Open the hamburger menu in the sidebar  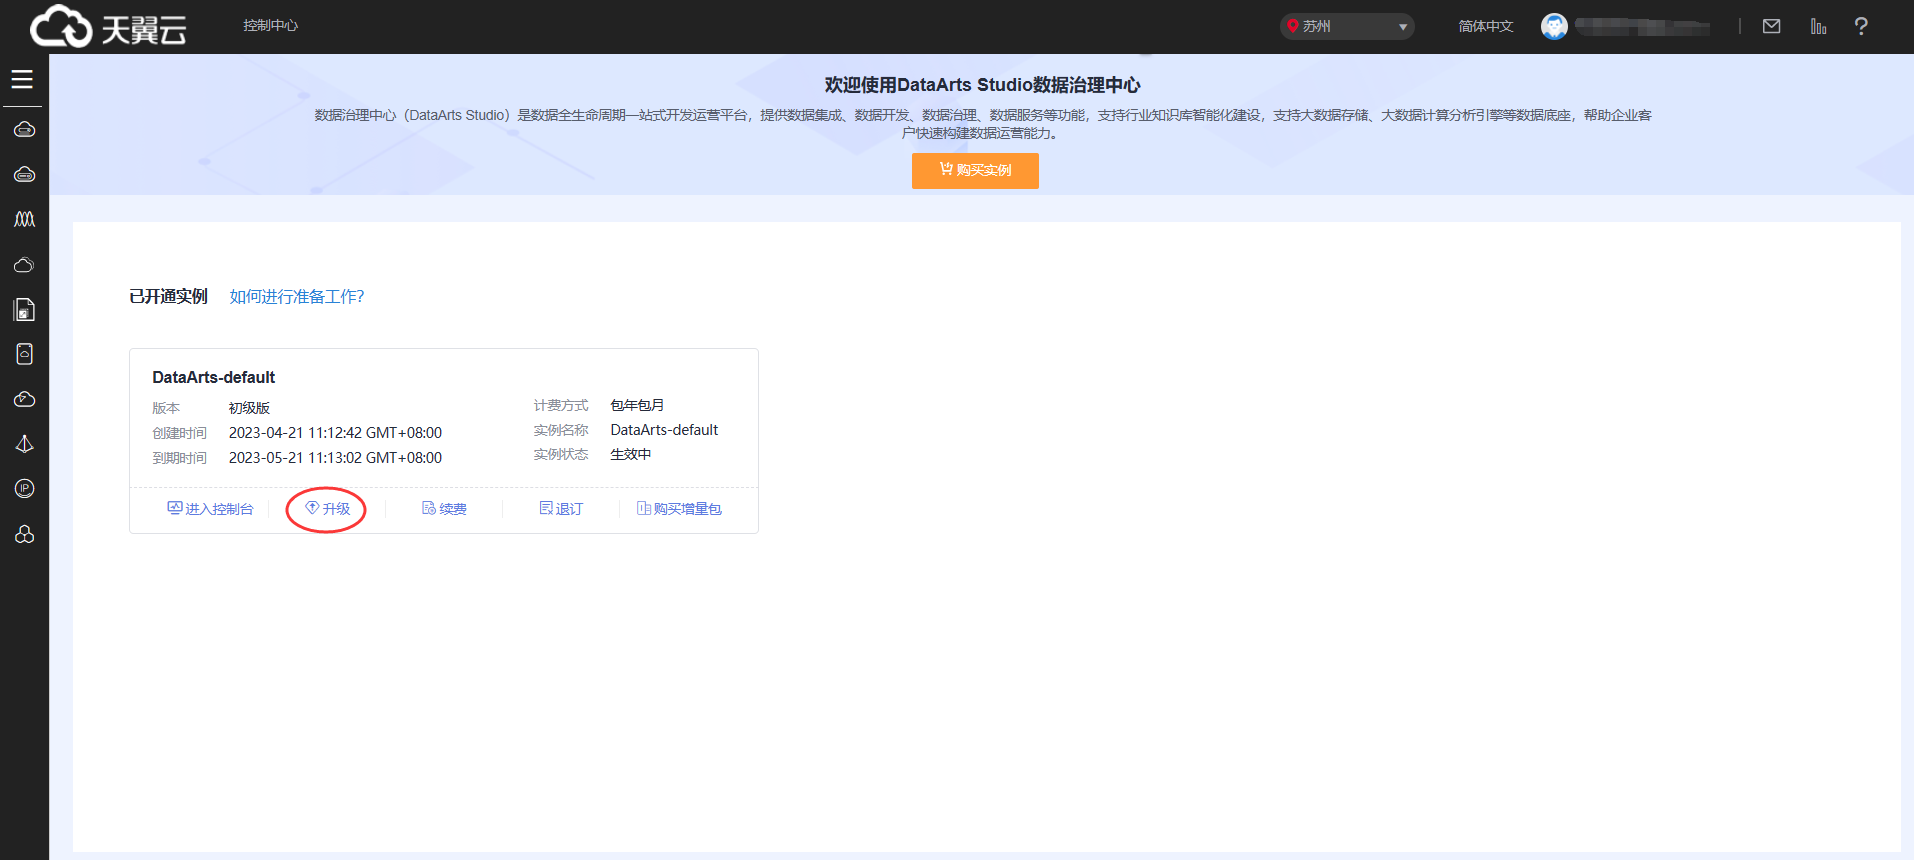22,79
